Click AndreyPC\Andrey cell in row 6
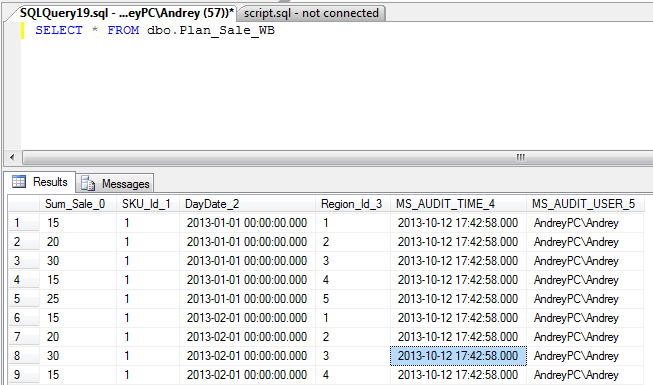The width and height of the screenshot is (653, 385). [585, 318]
